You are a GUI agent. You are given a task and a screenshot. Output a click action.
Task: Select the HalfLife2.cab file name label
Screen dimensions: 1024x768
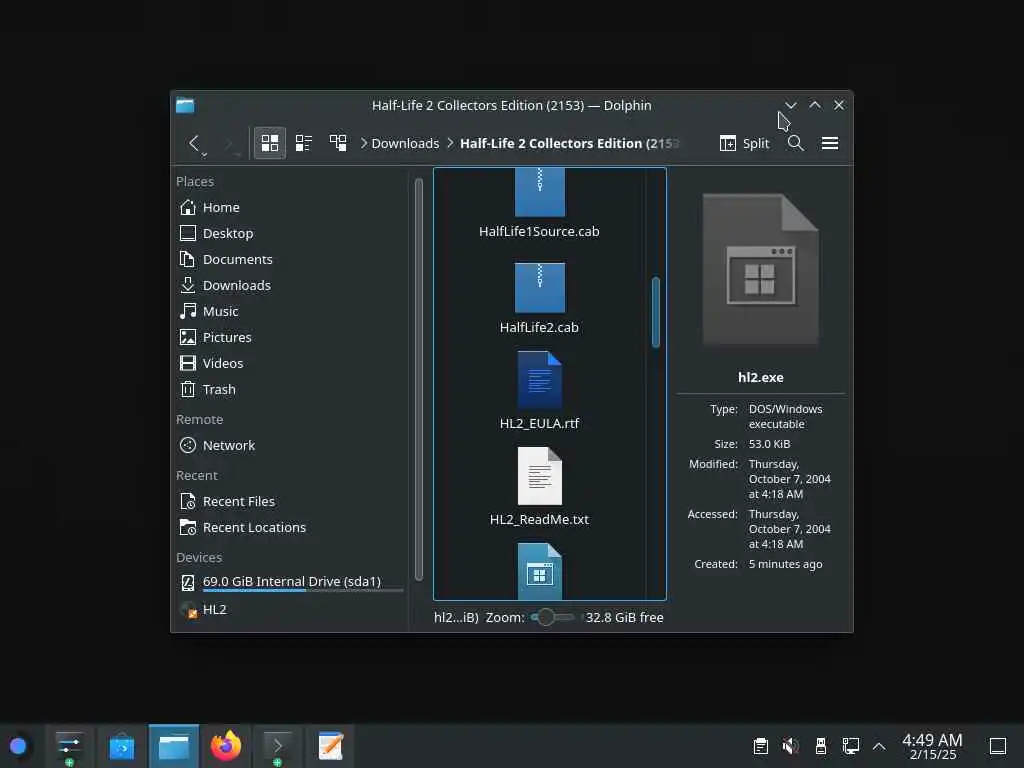pos(539,327)
